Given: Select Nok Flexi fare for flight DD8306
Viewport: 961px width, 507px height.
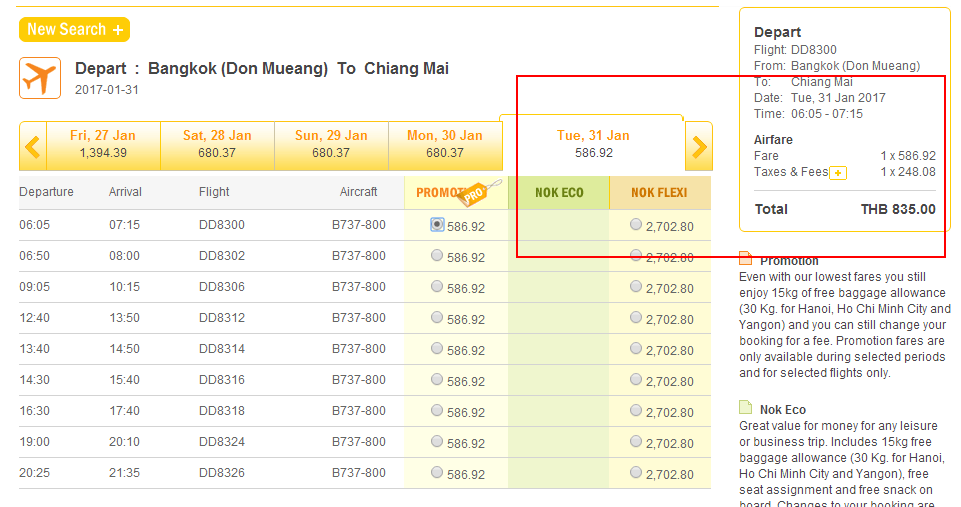Looking at the screenshot, I should (636, 286).
